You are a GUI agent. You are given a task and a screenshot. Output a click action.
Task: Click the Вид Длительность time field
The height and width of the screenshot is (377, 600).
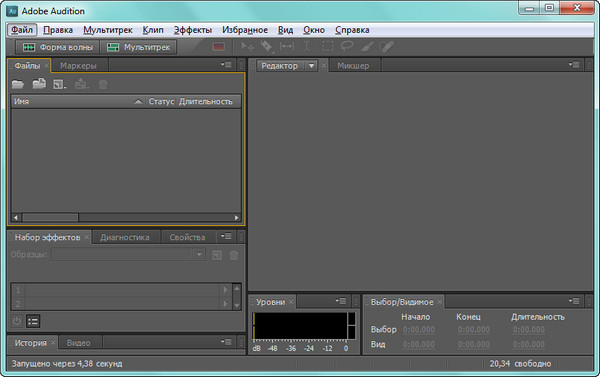[528, 344]
